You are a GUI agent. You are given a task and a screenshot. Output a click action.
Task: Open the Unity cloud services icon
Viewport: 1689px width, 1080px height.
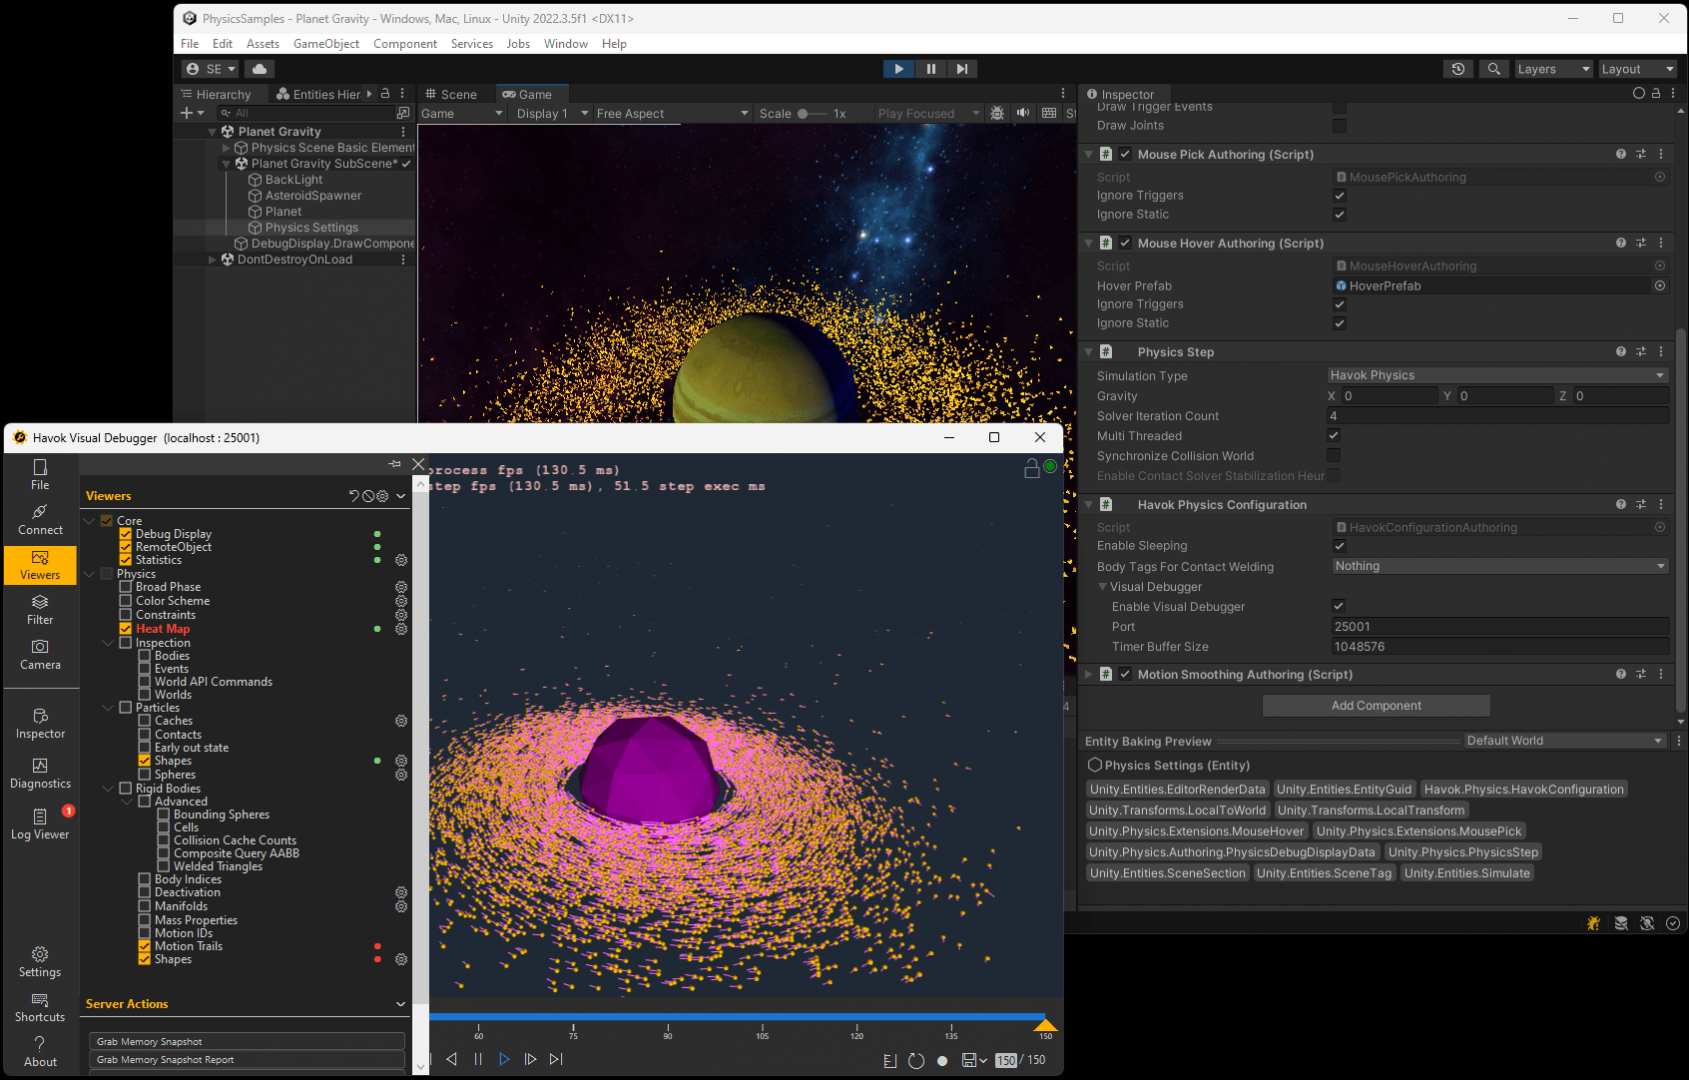coord(259,69)
